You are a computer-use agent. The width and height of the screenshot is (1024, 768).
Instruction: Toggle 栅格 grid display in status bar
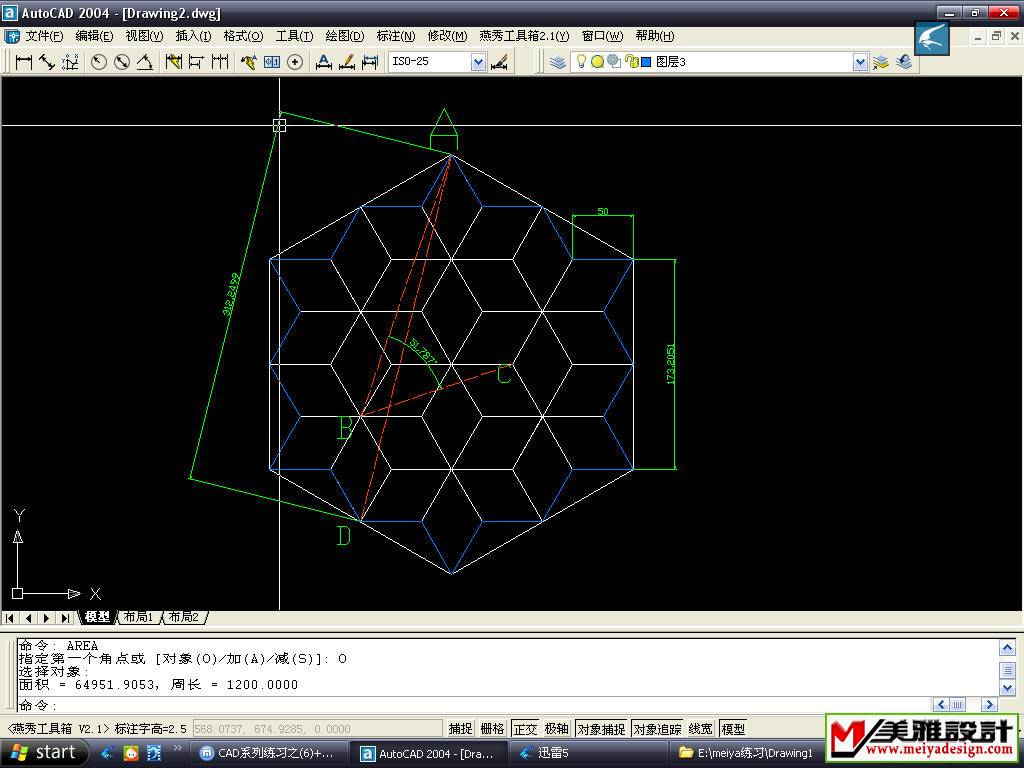[492, 729]
